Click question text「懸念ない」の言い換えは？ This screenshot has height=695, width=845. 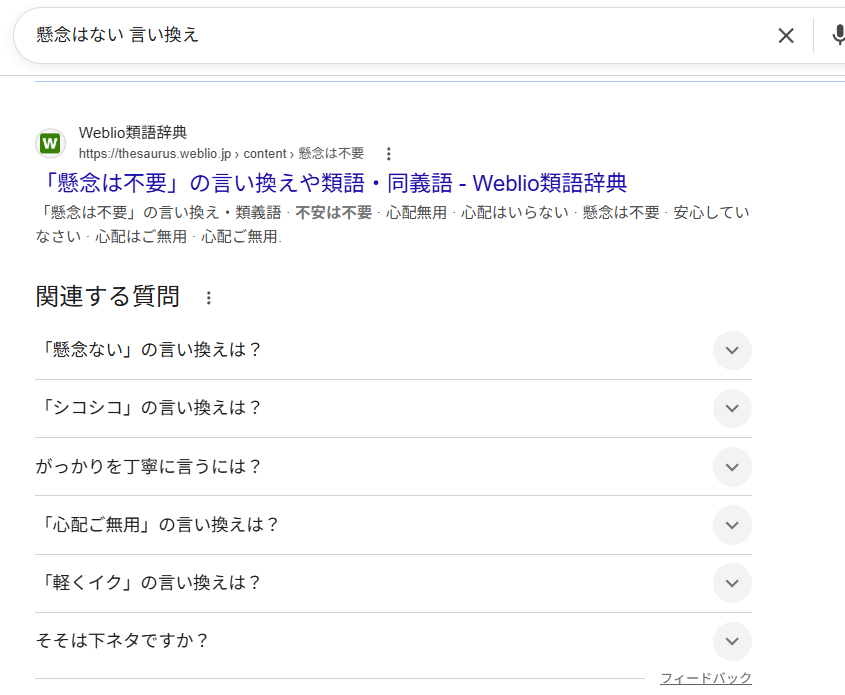pyautogui.click(x=149, y=350)
